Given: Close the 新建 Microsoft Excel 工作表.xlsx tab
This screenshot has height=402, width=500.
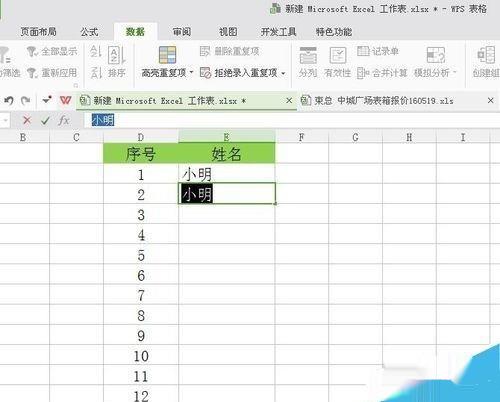Looking at the screenshot, I should [x=289, y=100].
